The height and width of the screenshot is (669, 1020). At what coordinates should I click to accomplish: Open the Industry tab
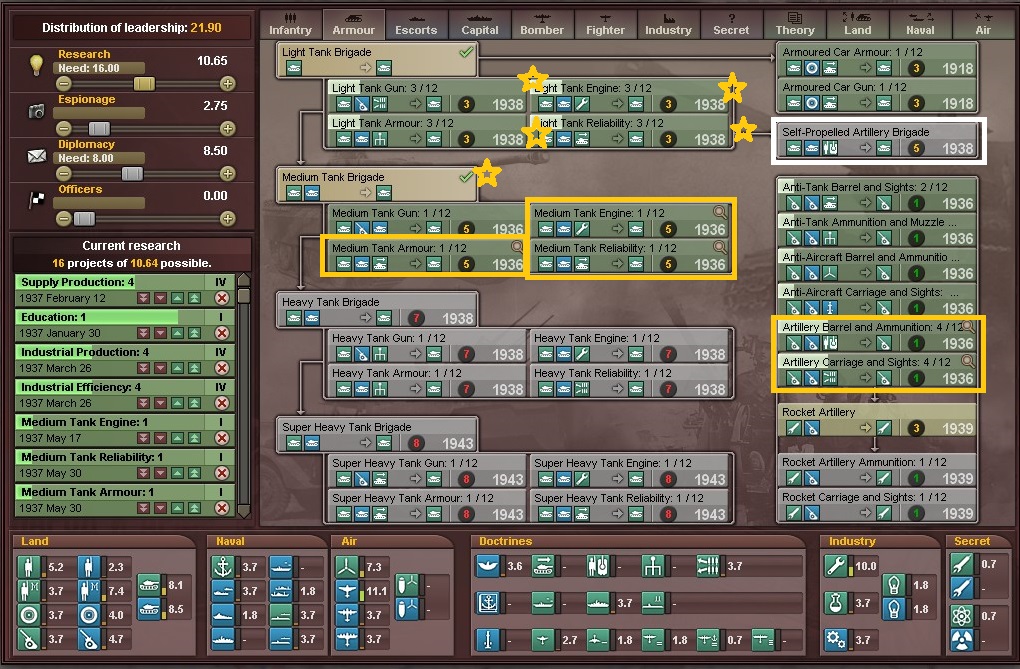pos(668,24)
